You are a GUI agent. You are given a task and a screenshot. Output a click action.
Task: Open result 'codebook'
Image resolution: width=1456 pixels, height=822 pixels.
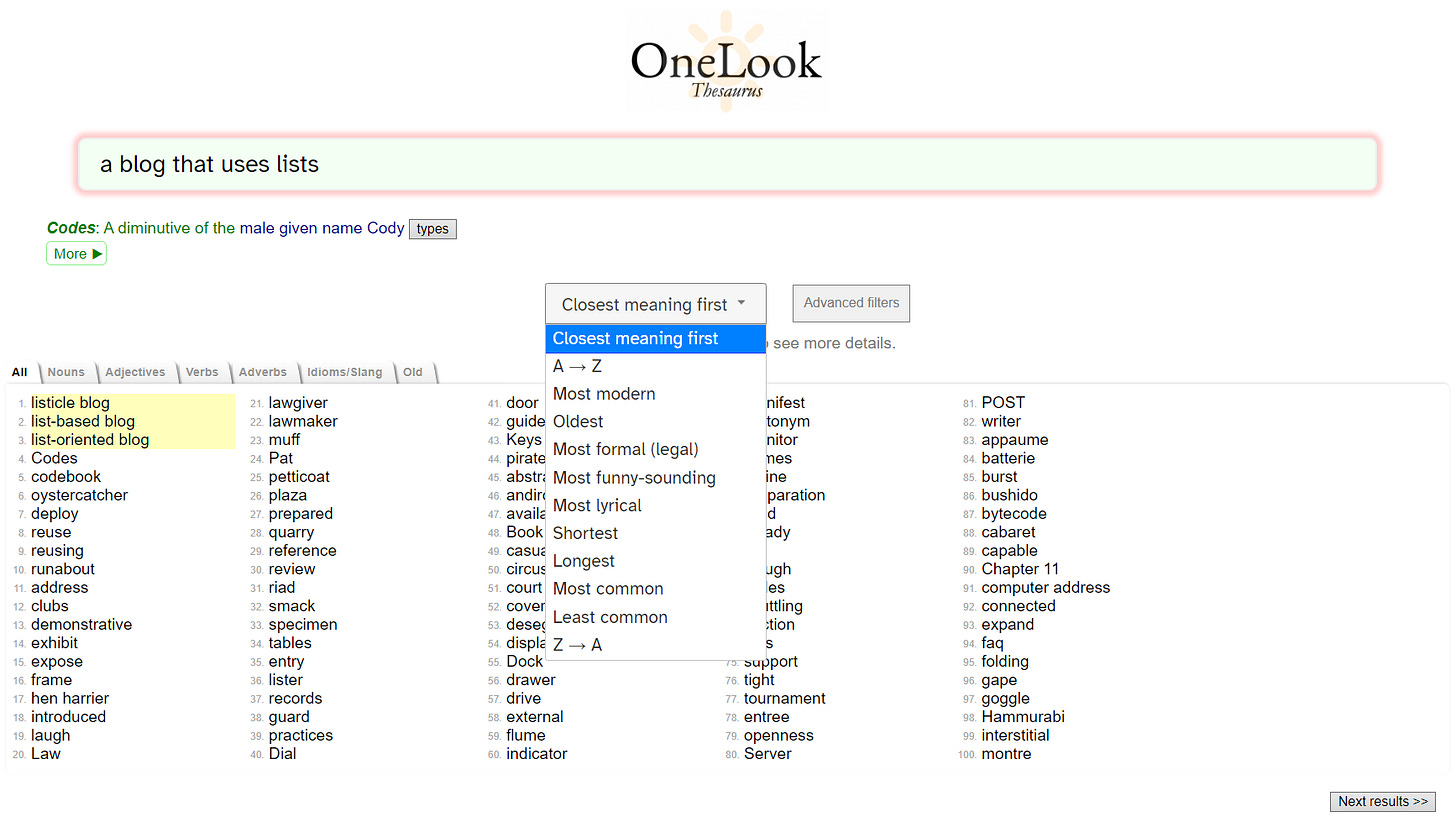tap(66, 477)
